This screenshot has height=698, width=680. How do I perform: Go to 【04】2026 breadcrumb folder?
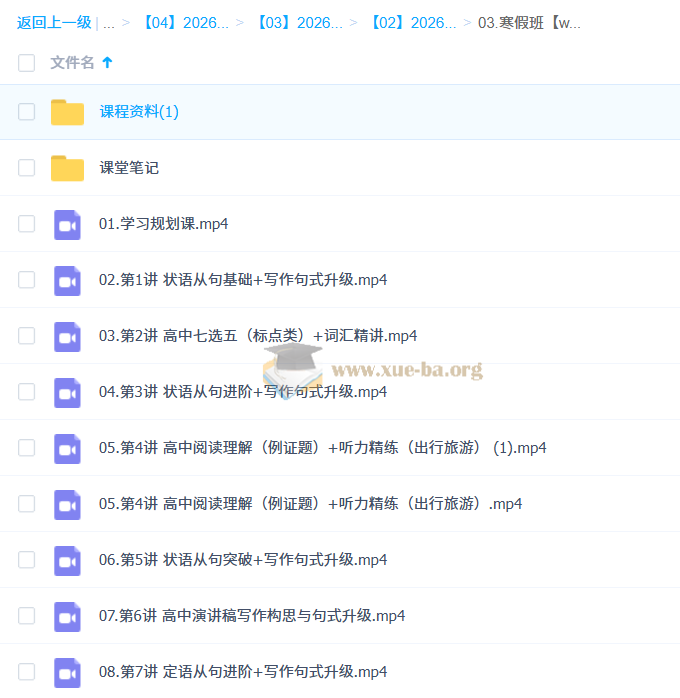(186, 22)
